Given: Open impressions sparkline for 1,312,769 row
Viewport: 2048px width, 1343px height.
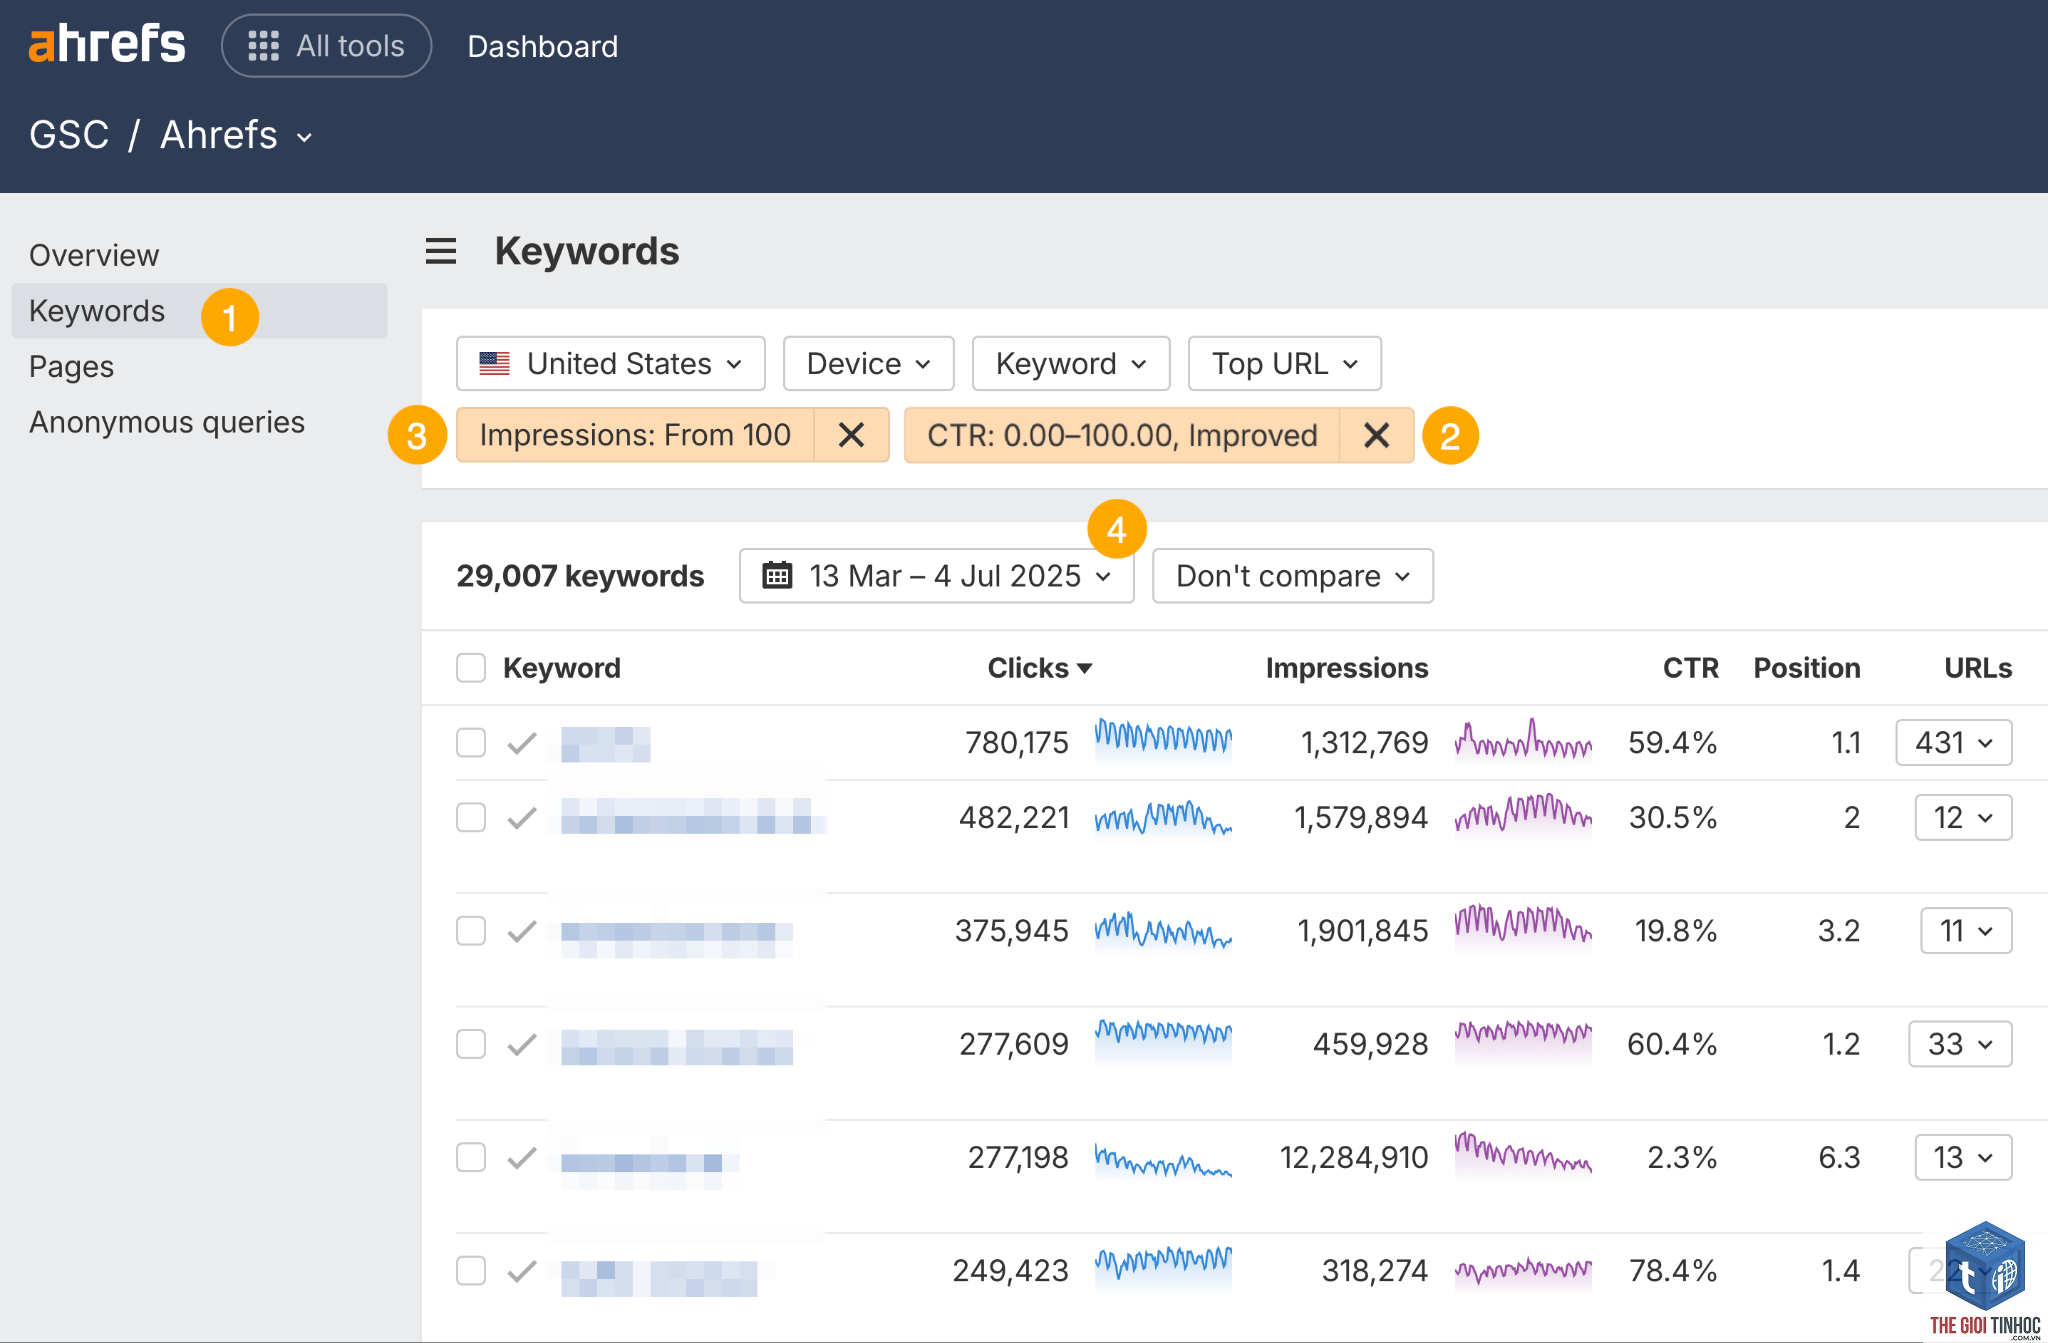Looking at the screenshot, I should coord(1523,741).
